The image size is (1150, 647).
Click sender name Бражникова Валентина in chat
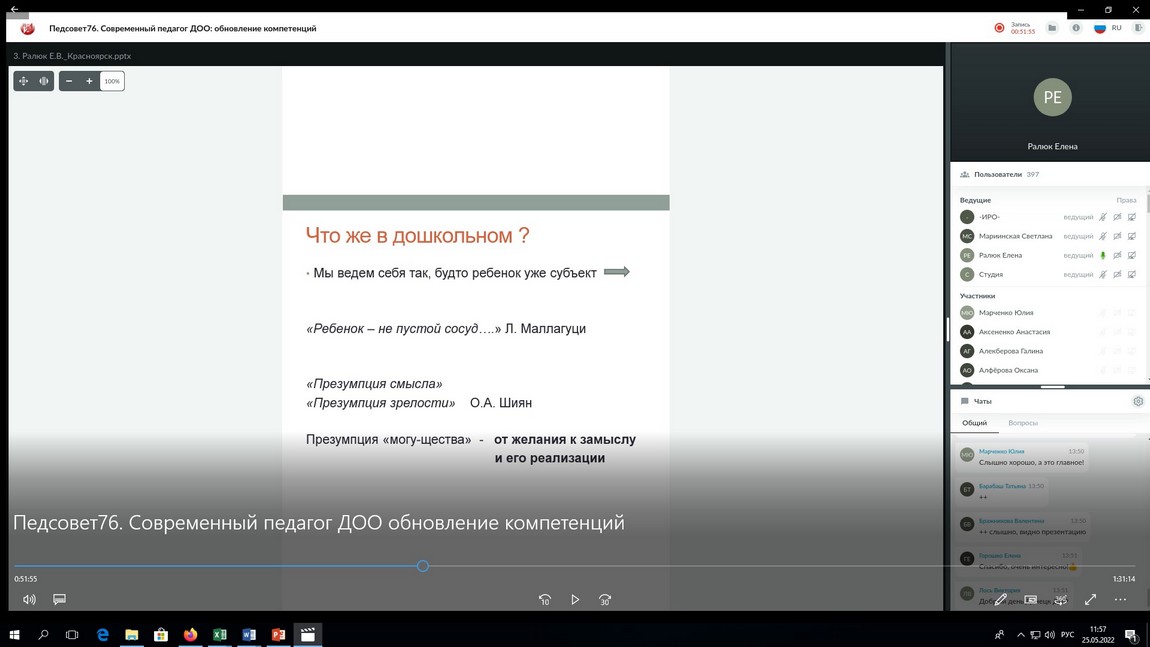[1011, 521]
